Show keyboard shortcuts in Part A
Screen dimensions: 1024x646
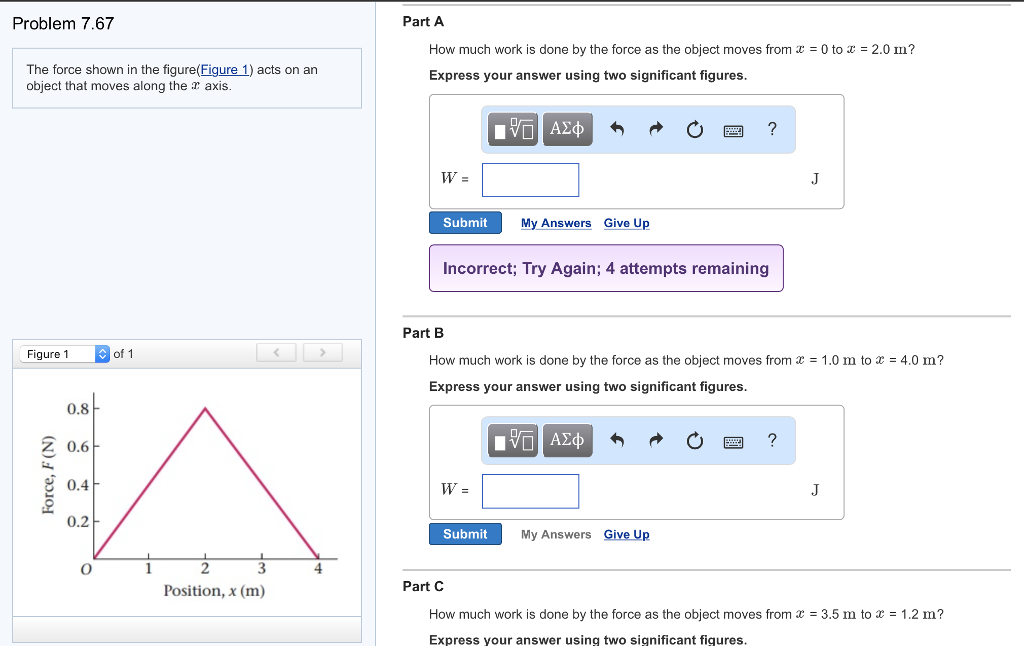733,131
